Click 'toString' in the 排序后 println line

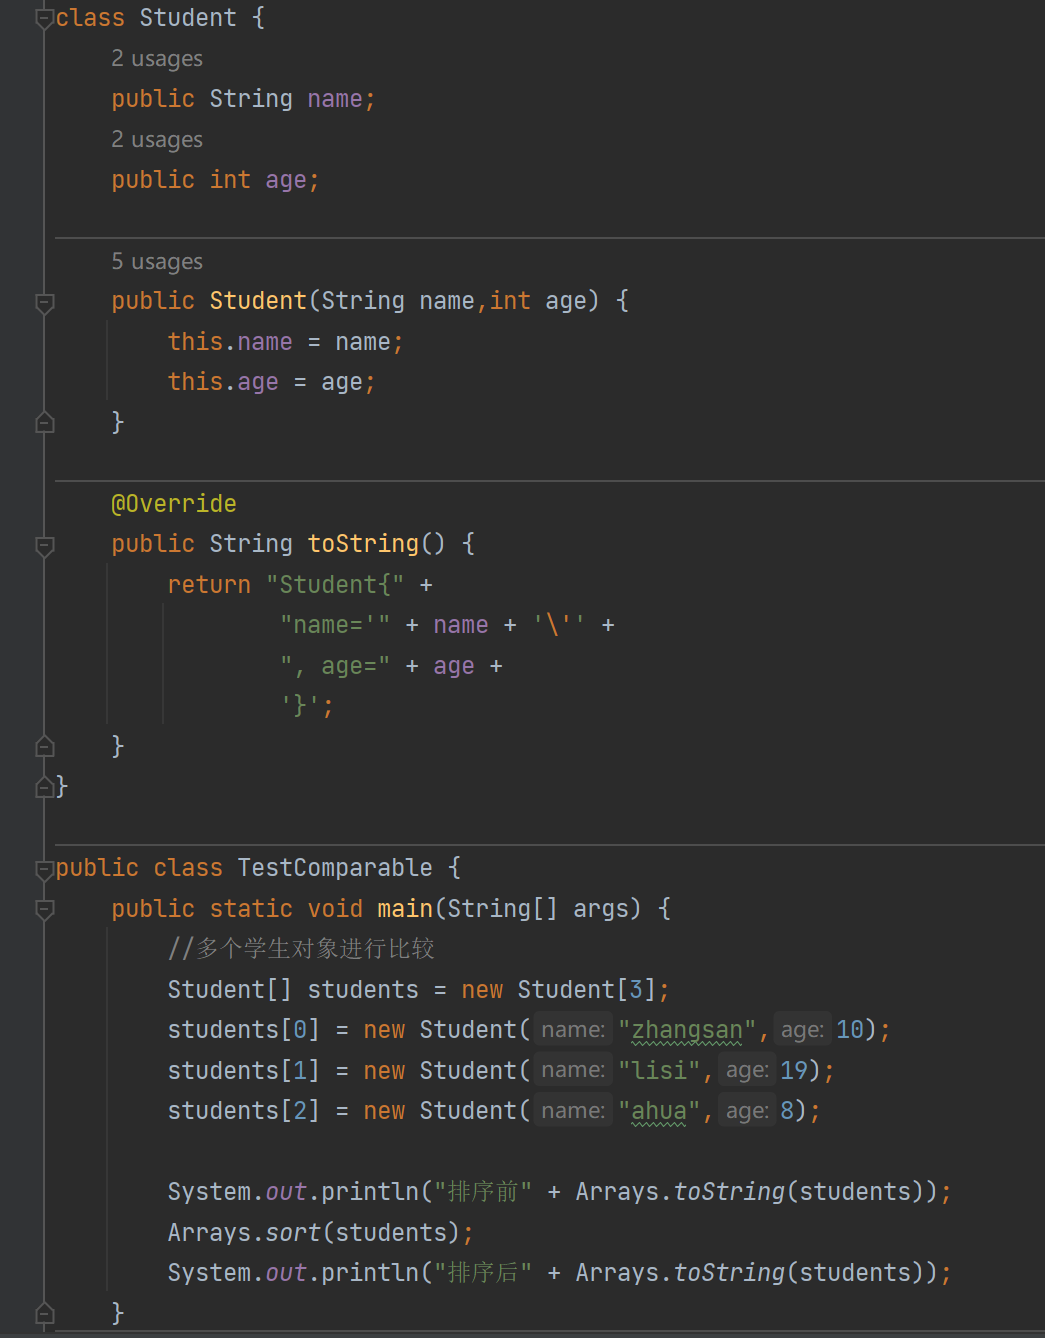tap(730, 1273)
